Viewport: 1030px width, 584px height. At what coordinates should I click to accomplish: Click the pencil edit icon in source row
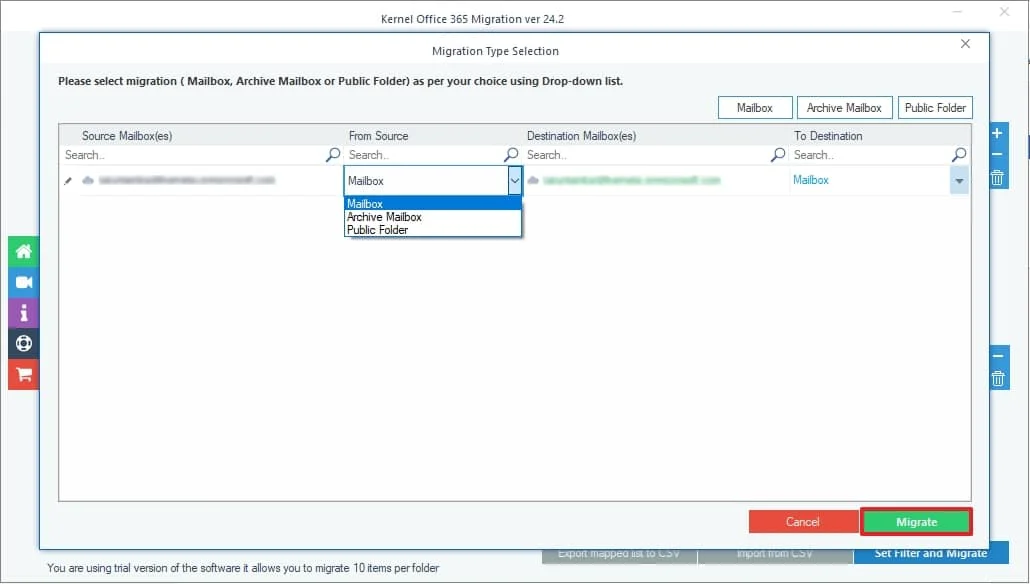[x=68, y=181]
